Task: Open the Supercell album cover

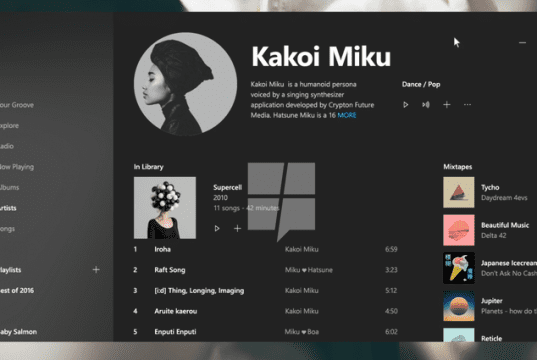Action: [165, 208]
